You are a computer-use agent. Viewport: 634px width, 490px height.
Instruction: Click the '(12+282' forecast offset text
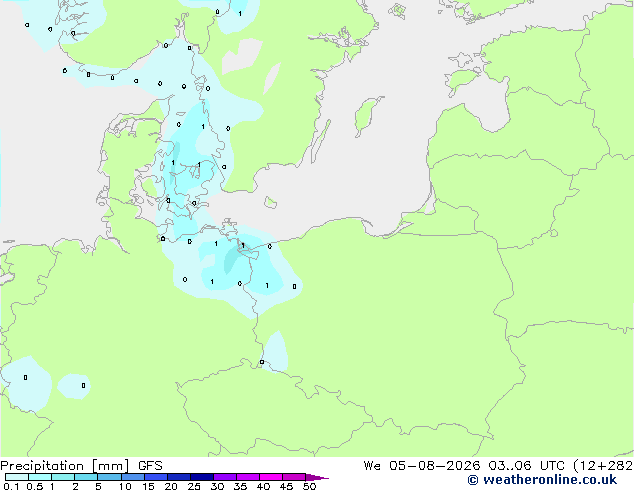602,466
